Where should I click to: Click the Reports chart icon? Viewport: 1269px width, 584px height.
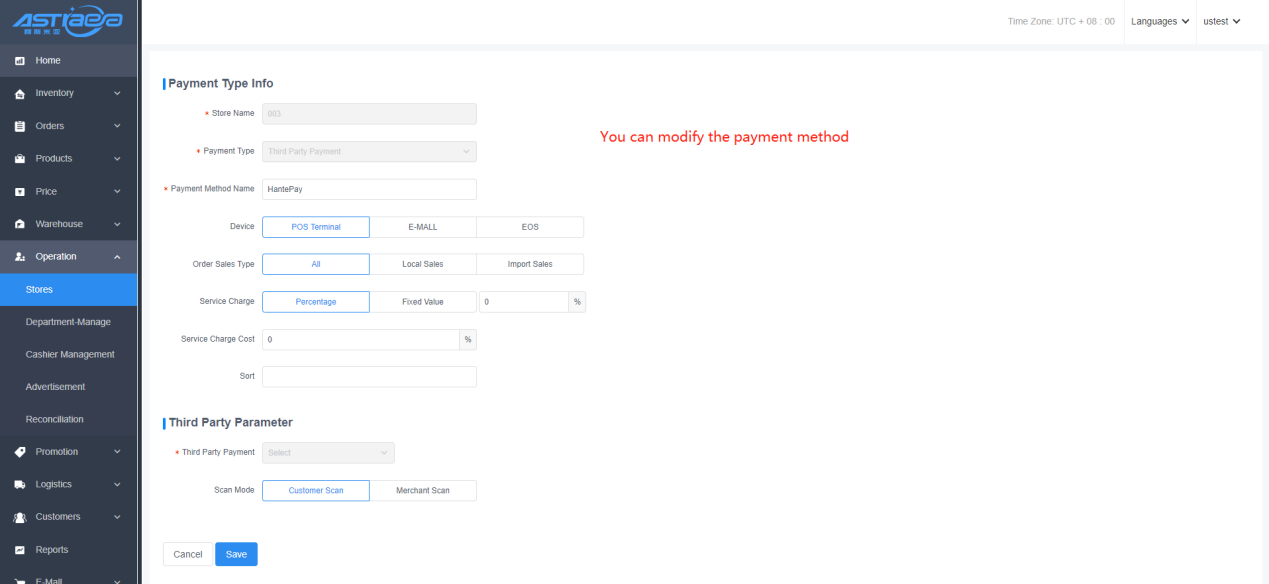[x=19, y=550]
